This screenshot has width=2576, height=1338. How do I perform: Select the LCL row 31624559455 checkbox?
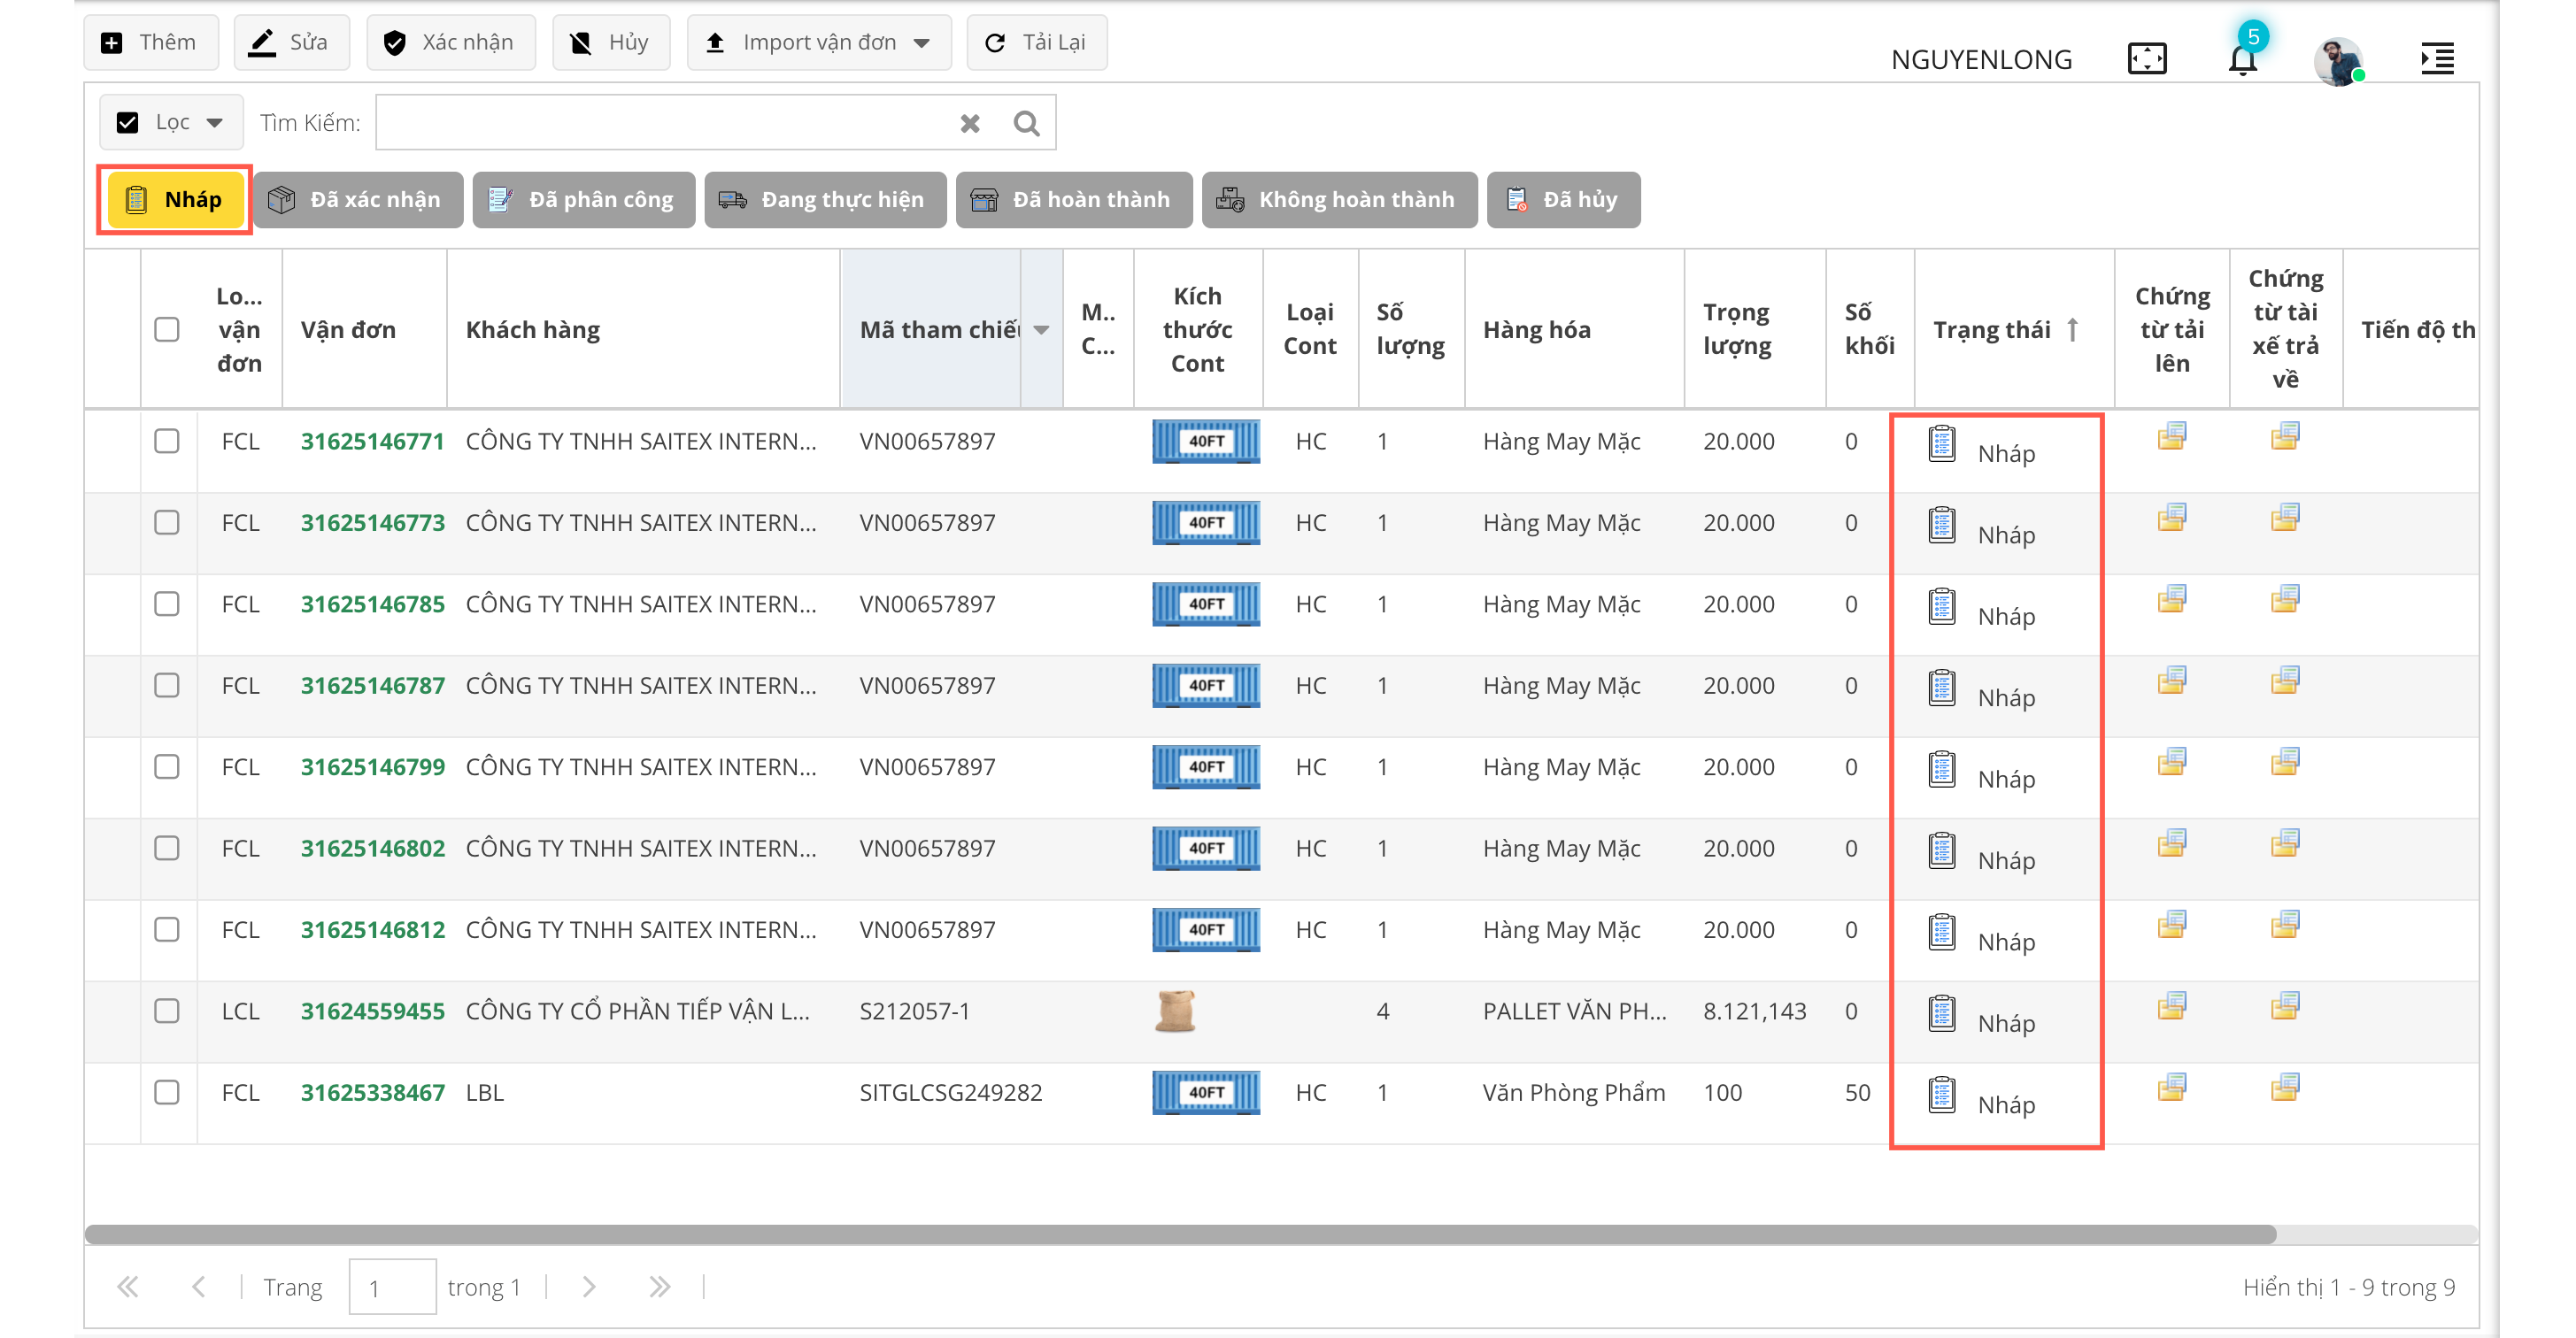(x=167, y=1011)
